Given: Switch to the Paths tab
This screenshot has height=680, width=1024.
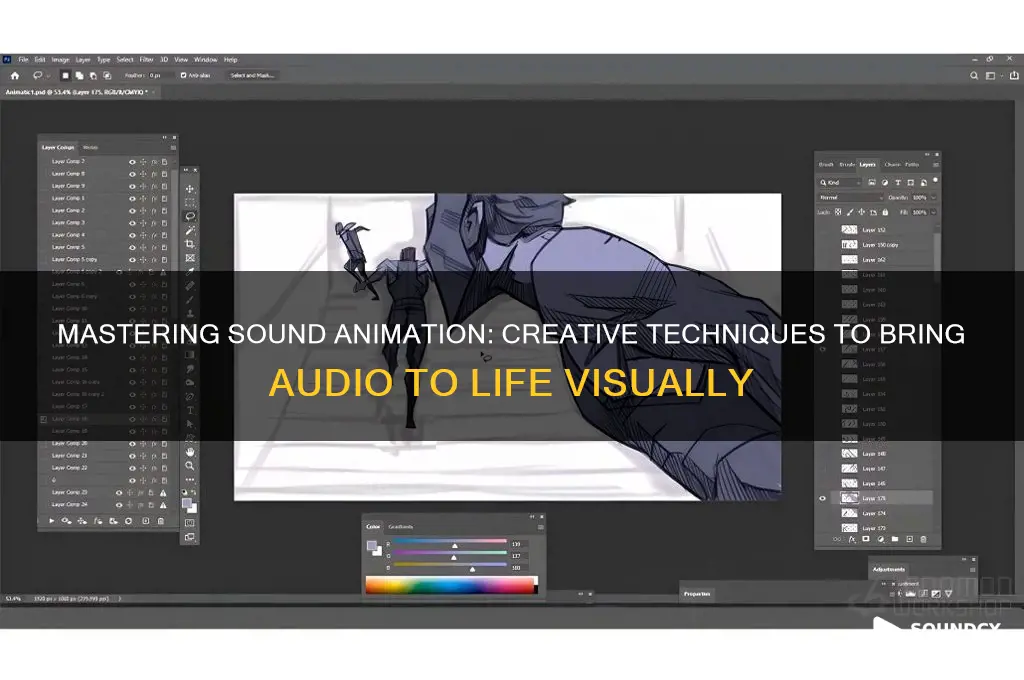Looking at the screenshot, I should [912, 165].
